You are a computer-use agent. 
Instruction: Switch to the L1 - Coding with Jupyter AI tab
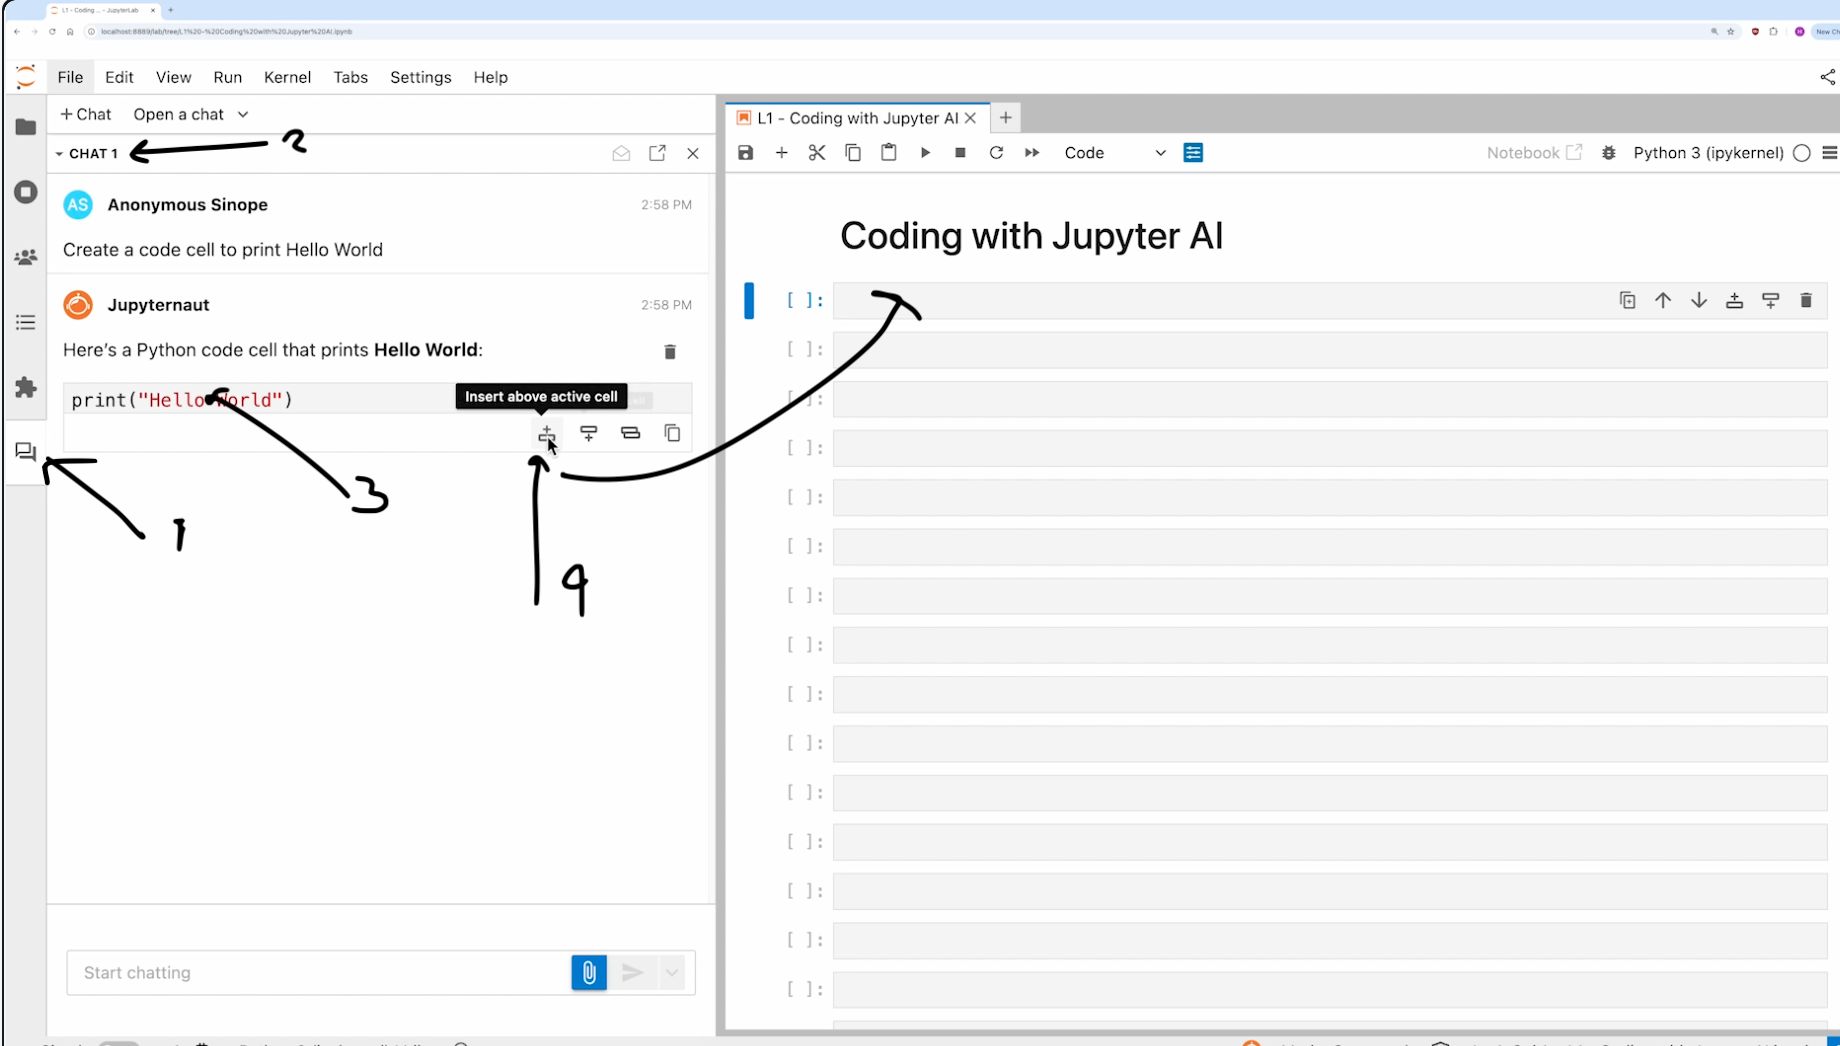coord(855,117)
